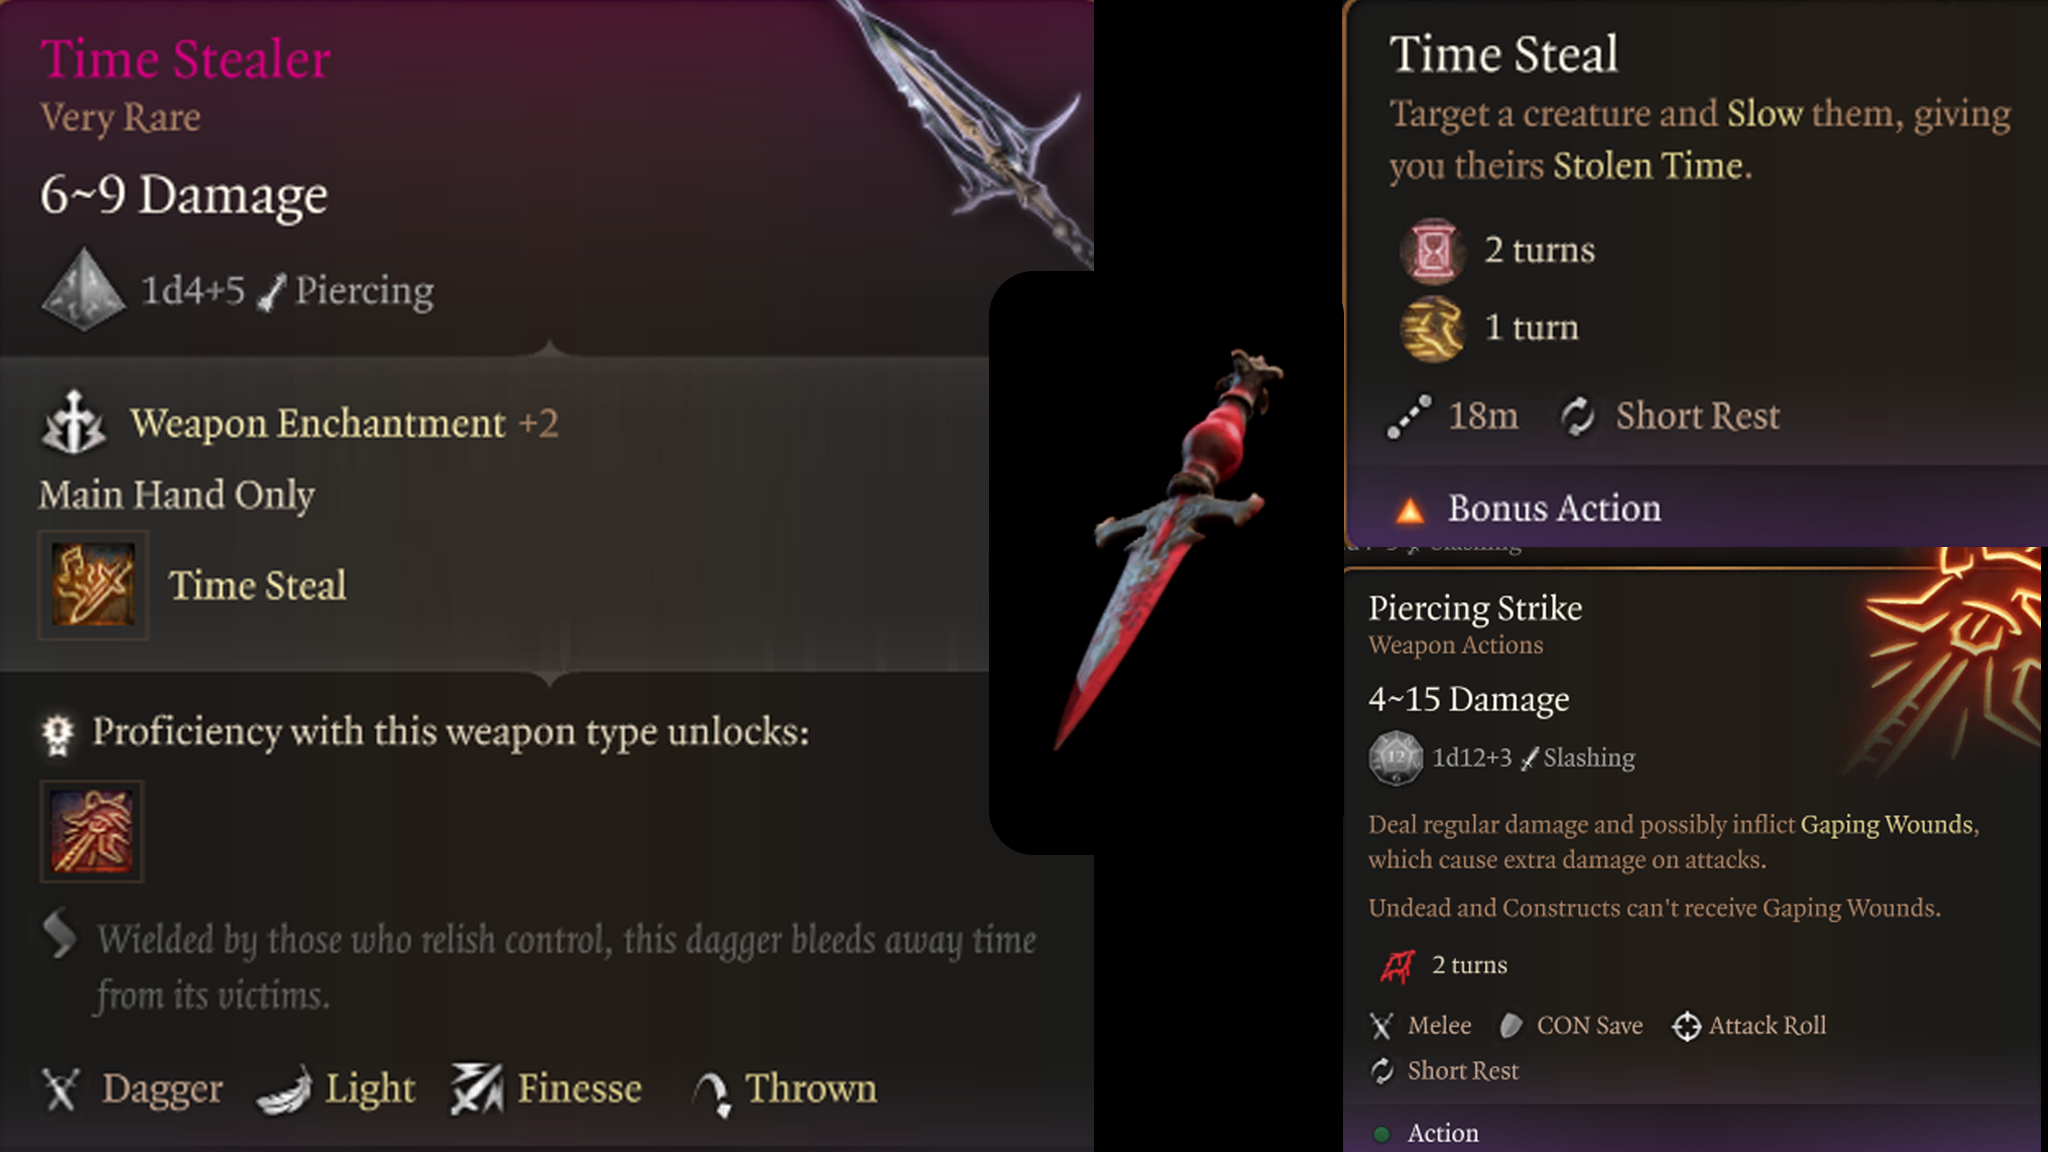Click the highlighted Slow keyword

click(1764, 114)
